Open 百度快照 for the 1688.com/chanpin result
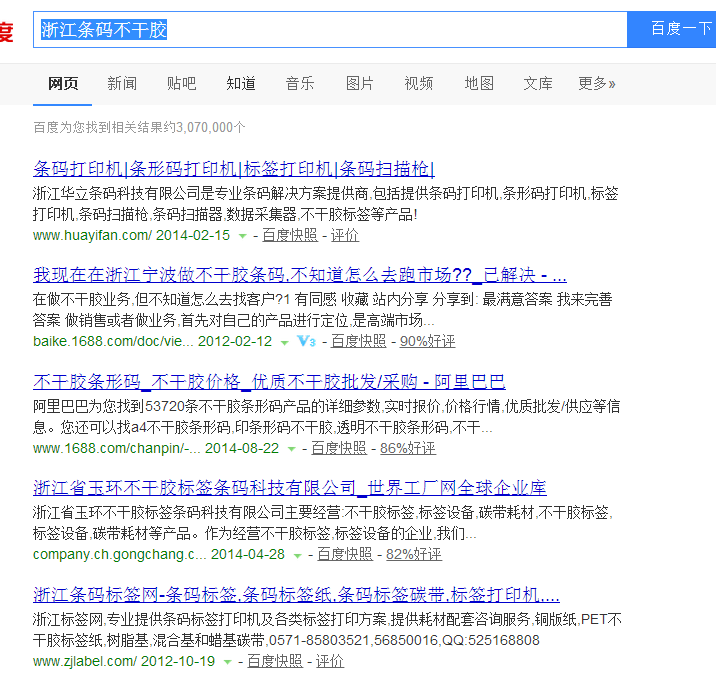This screenshot has width=716, height=676. pyautogui.click(x=339, y=448)
